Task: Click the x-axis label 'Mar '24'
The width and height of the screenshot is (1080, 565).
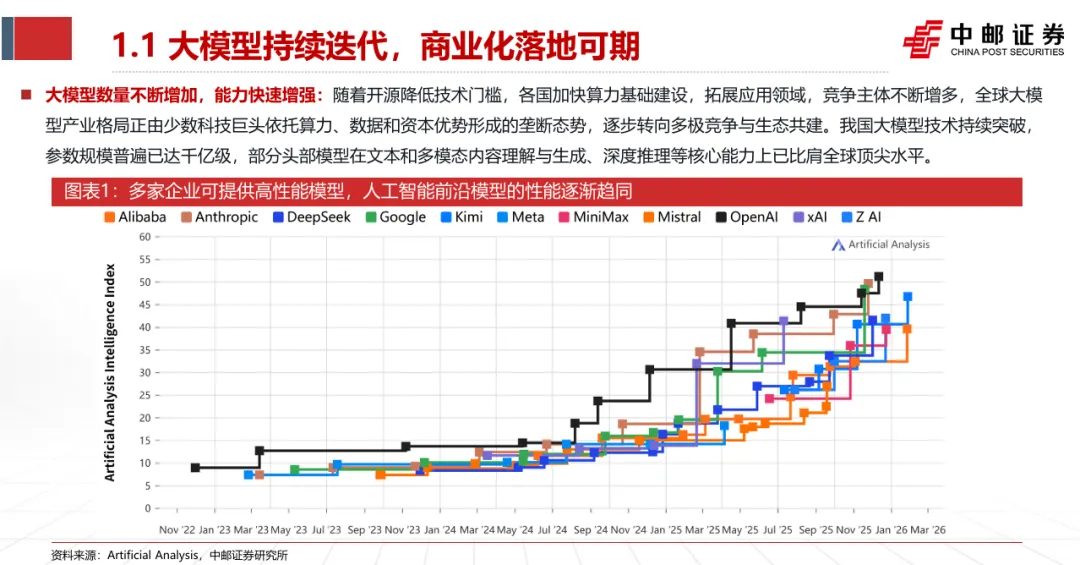Action: tap(477, 530)
